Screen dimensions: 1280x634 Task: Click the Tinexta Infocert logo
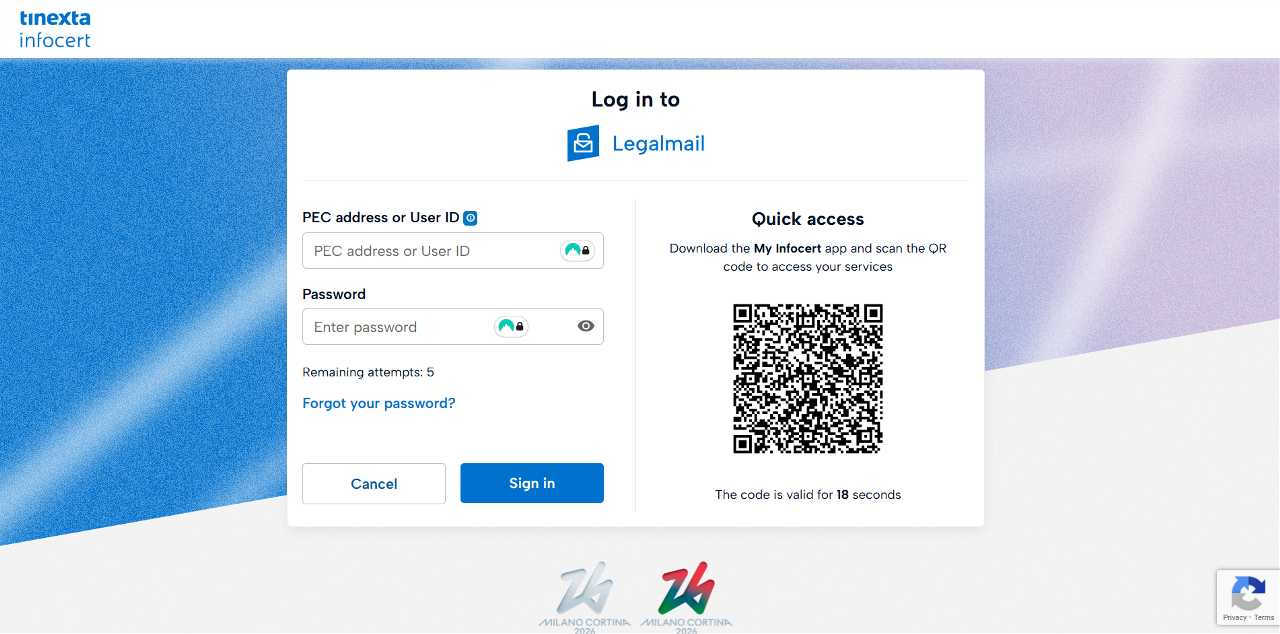pyautogui.click(x=55, y=29)
